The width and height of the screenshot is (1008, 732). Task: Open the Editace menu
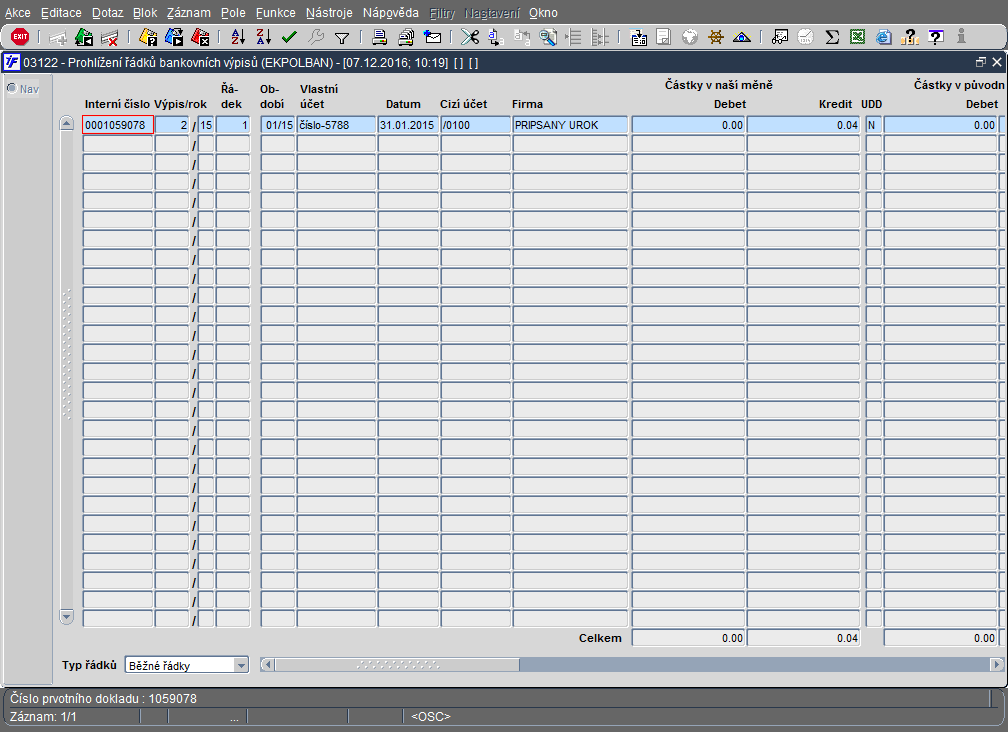61,13
